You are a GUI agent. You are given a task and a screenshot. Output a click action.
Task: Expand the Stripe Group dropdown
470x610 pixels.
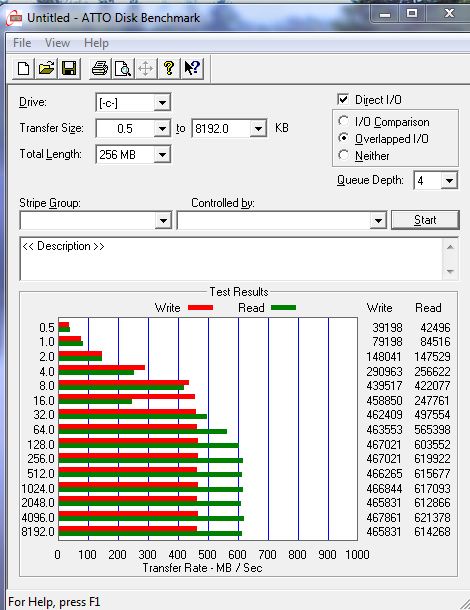point(163,221)
